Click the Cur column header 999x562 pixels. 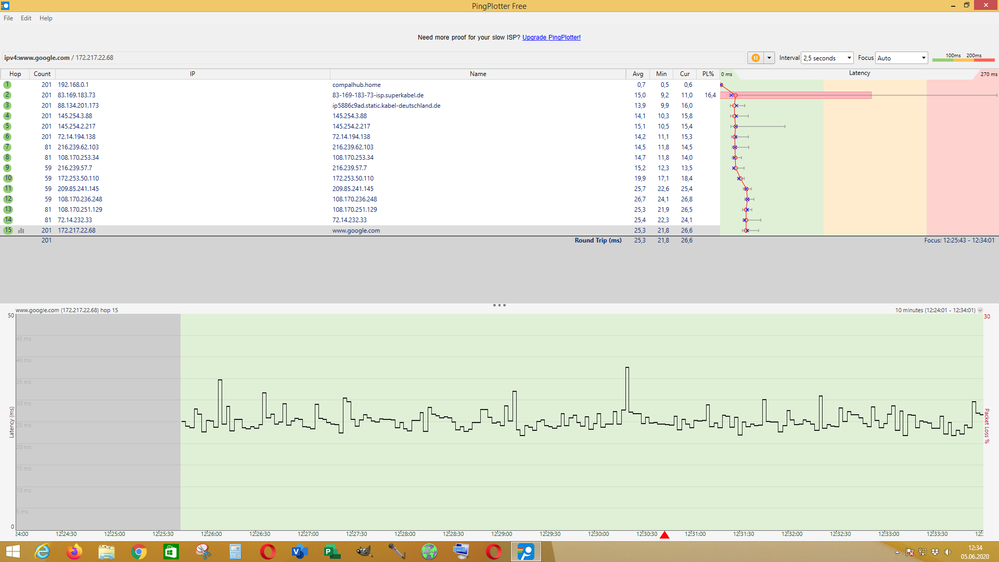click(684, 74)
